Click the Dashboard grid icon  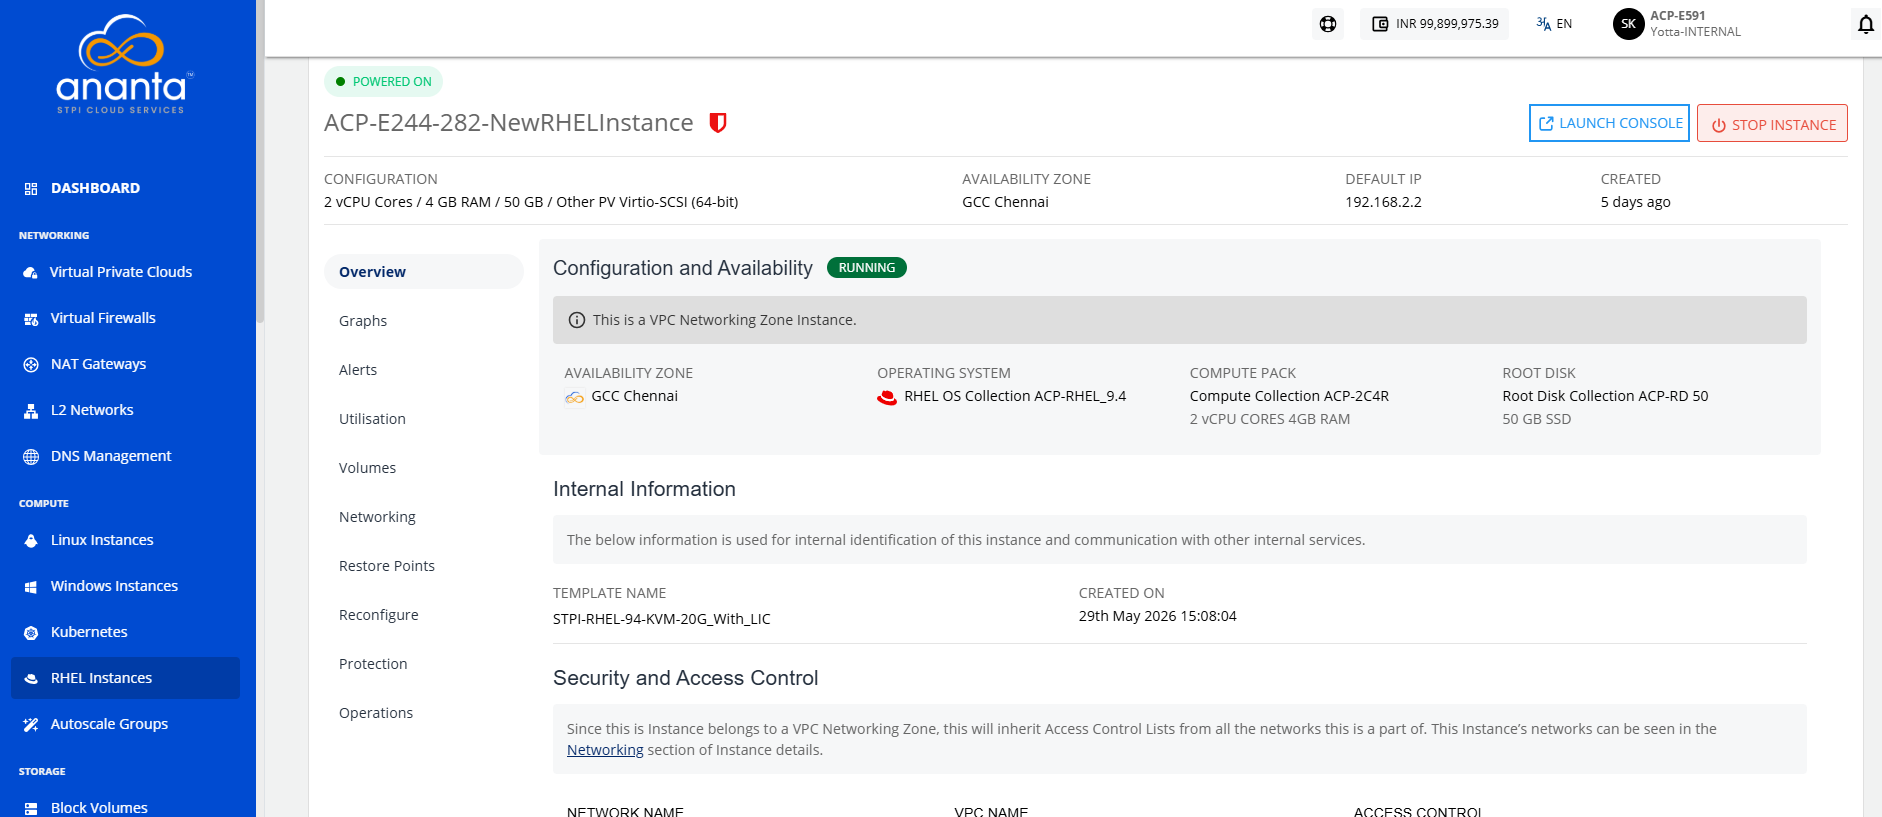point(31,188)
